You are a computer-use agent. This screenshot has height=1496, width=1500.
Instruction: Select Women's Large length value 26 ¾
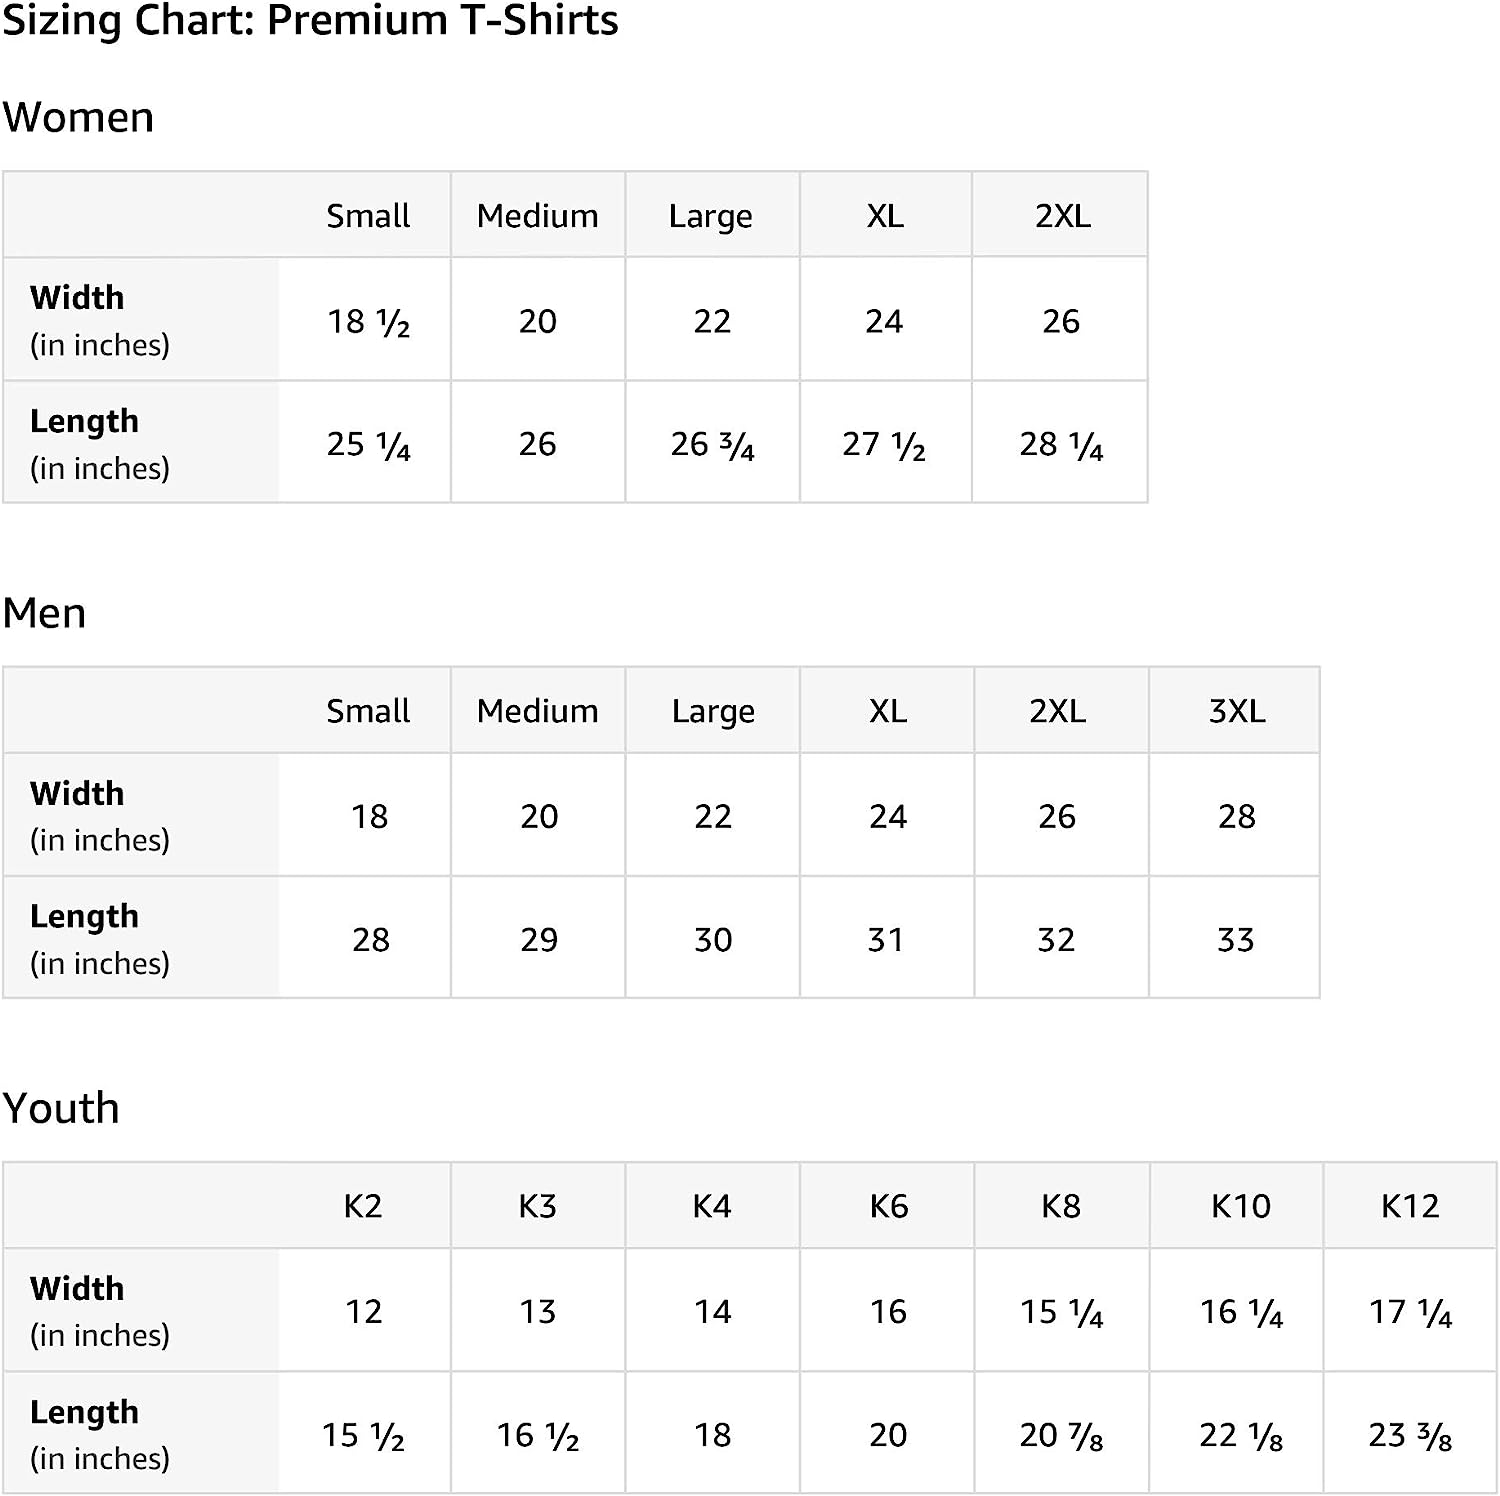coord(712,444)
